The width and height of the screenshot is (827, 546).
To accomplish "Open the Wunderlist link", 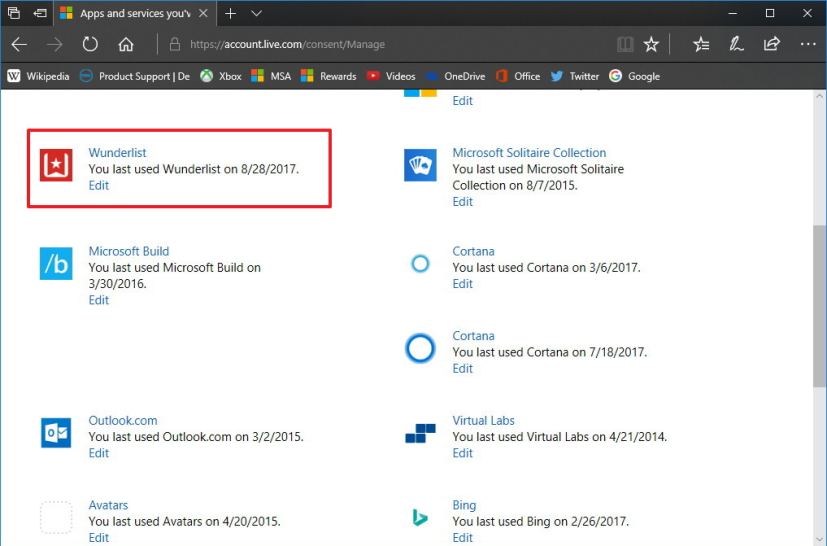I will [117, 152].
